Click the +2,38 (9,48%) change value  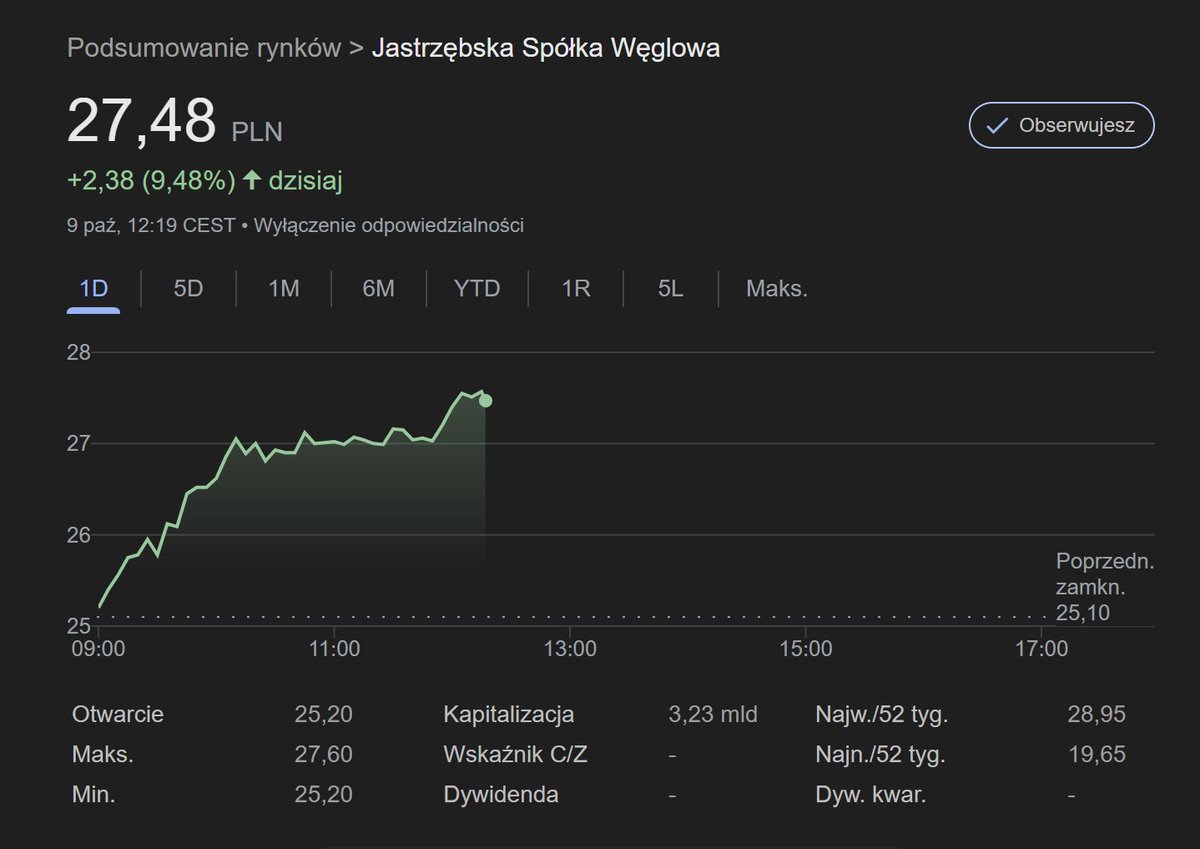151,181
